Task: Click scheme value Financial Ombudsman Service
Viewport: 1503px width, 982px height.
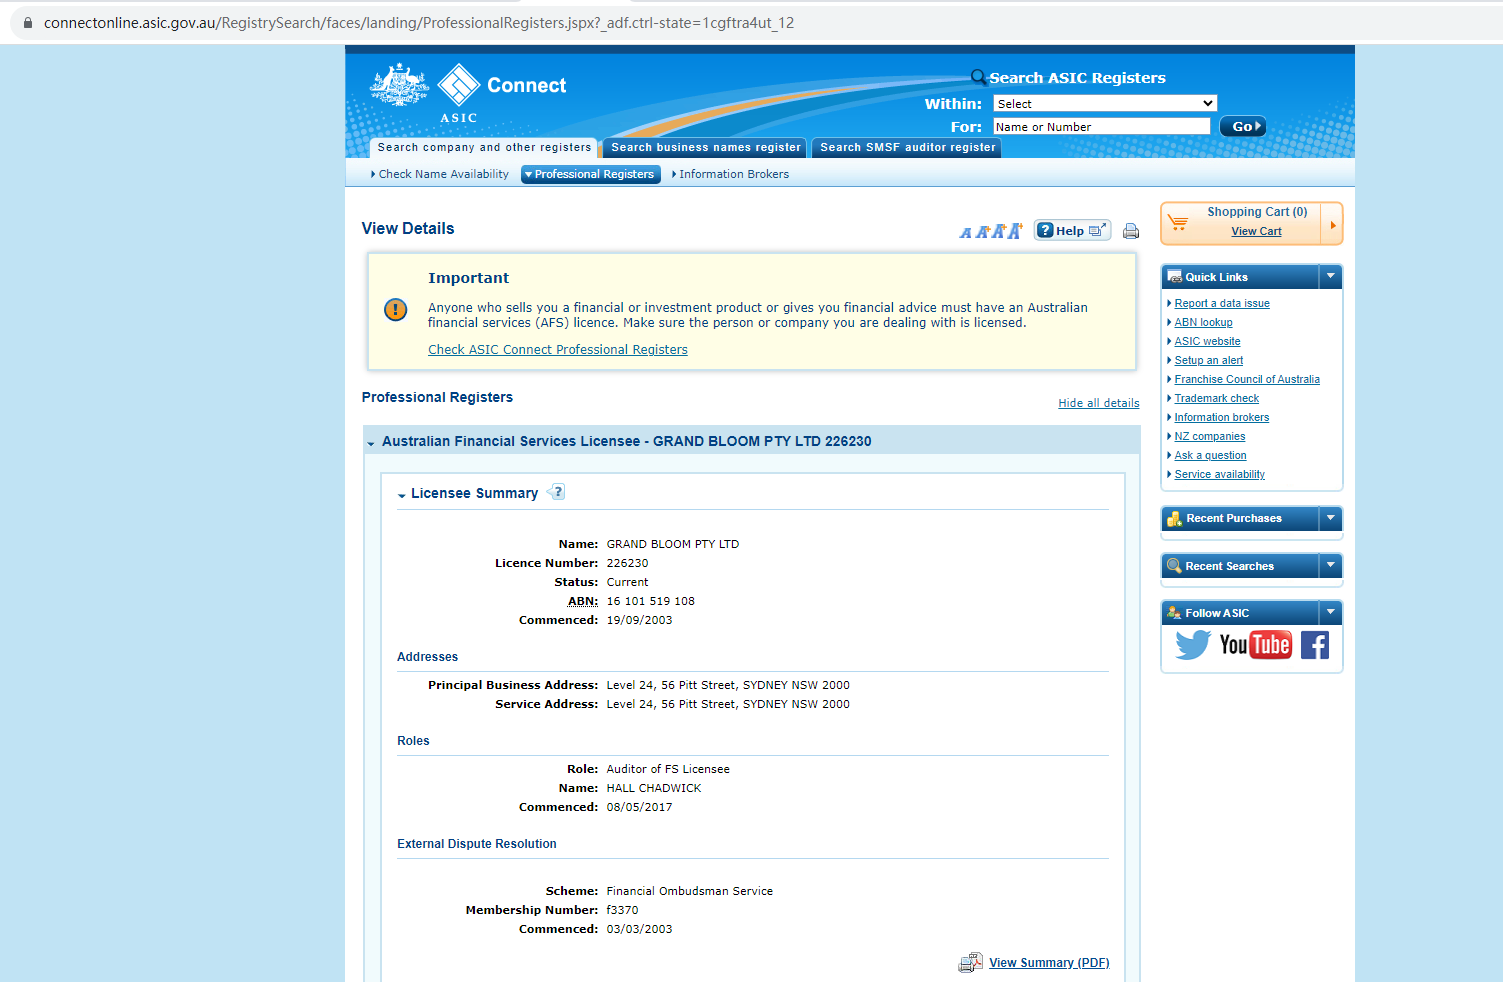Action: [689, 891]
